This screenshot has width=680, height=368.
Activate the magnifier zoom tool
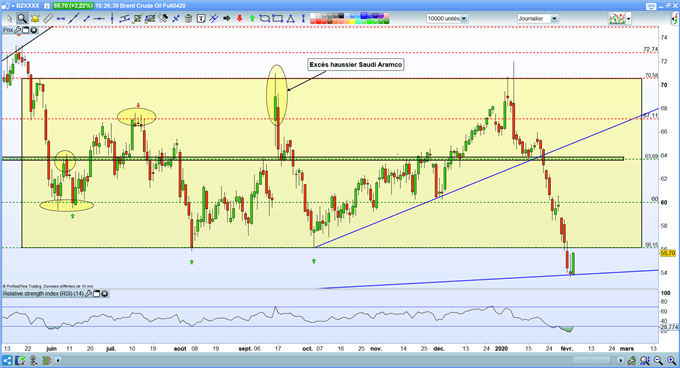click(22, 18)
